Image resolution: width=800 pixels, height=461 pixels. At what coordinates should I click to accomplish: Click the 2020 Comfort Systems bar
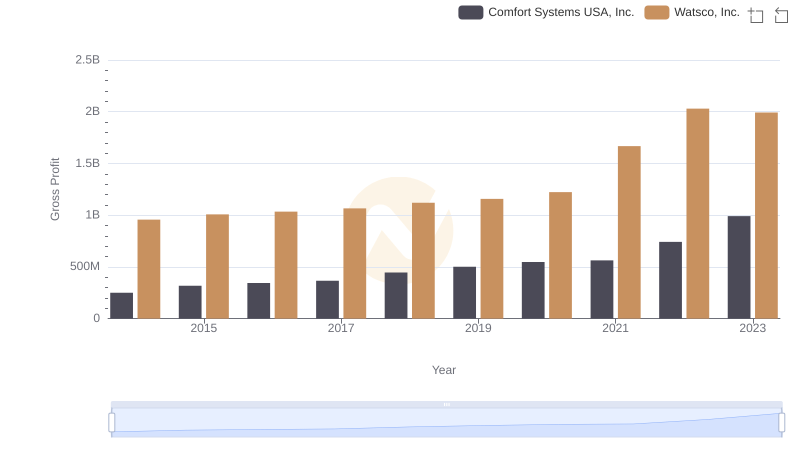(533, 290)
